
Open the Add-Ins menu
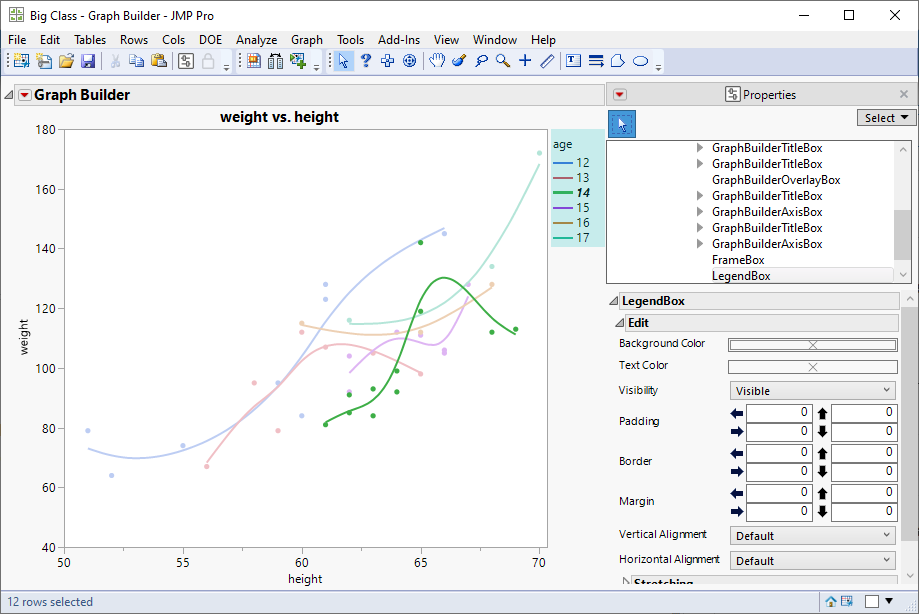[399, 40]
